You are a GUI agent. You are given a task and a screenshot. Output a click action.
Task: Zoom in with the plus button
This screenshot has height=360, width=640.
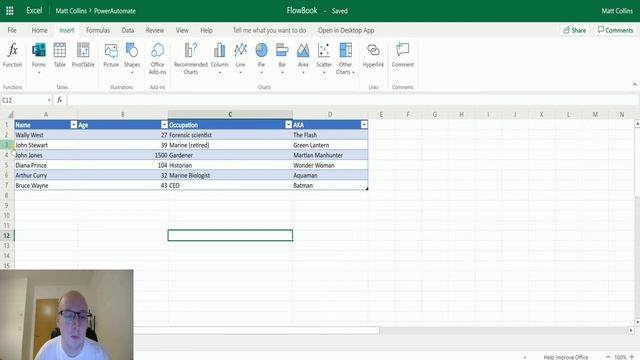pyautogui.click(x=632, y=357)
